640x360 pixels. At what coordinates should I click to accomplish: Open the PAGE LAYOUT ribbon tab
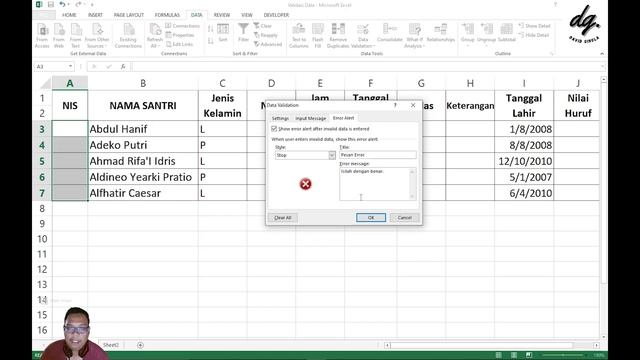coord(129,15)
